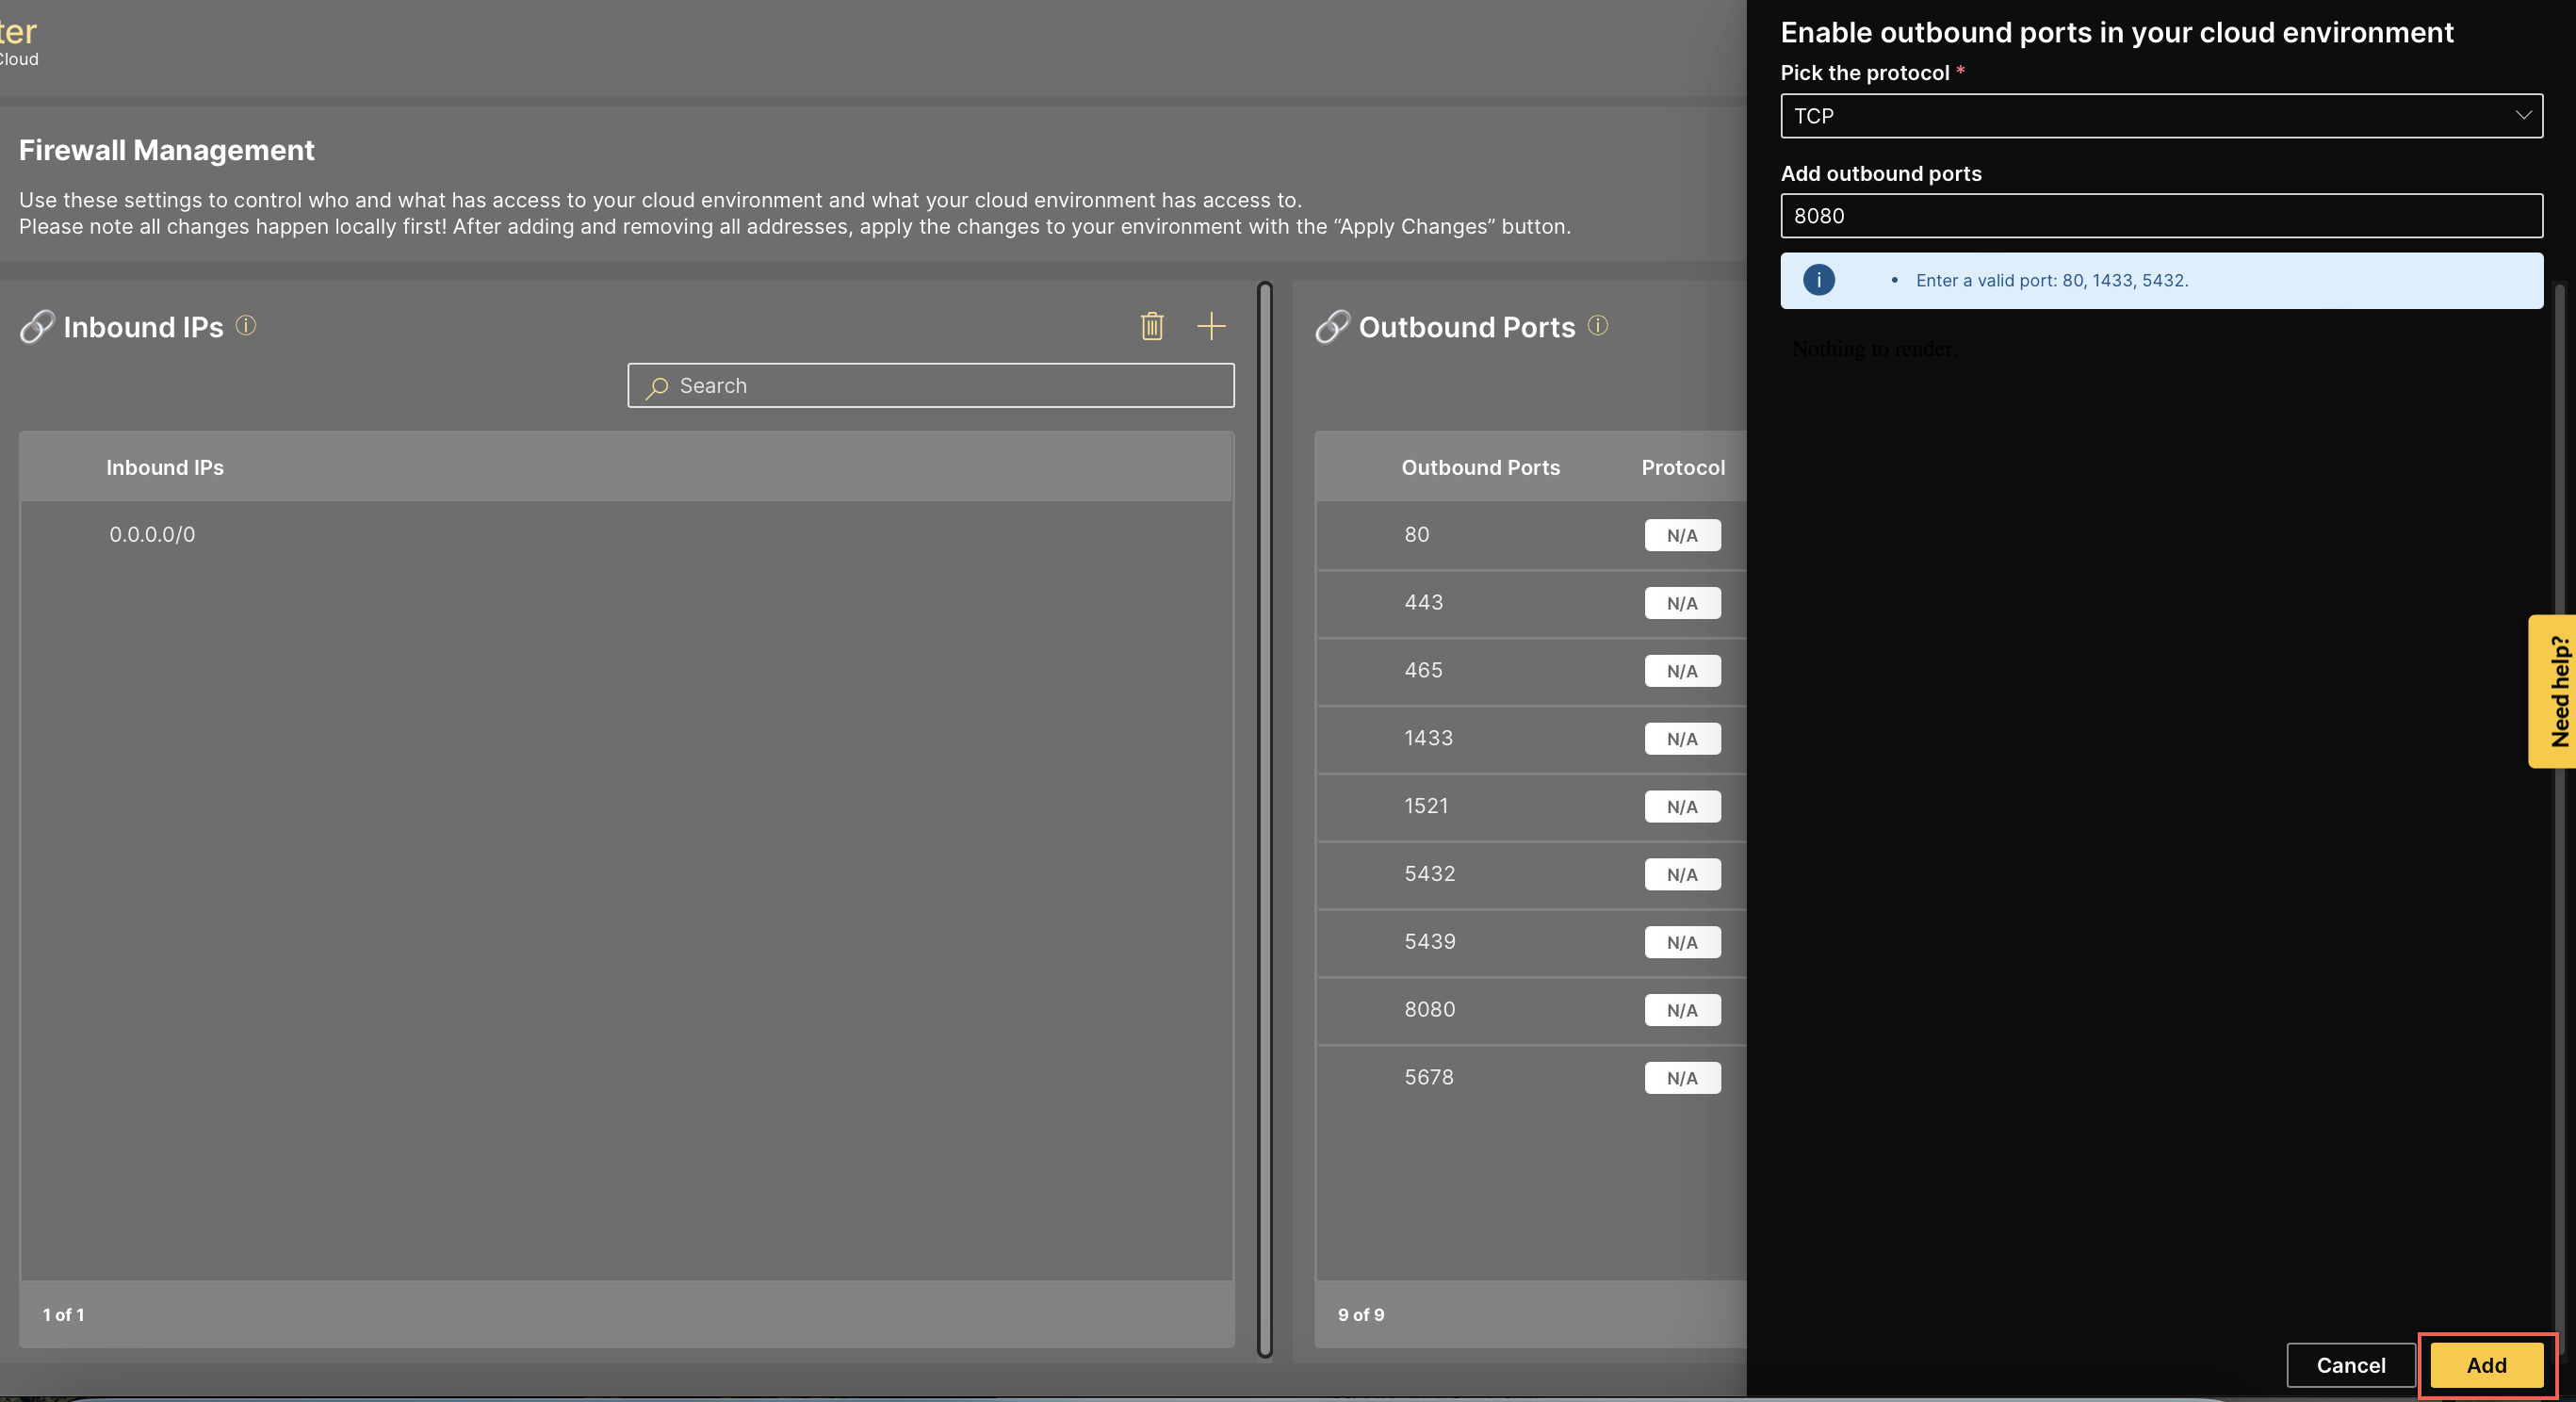Screen dimensions: 2576x1402
Task: Click the vertical divider between panels
Action: tap(1265, 820)
